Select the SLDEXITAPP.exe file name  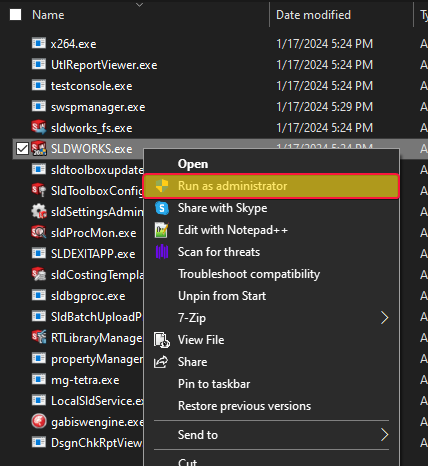pos(93,254)
